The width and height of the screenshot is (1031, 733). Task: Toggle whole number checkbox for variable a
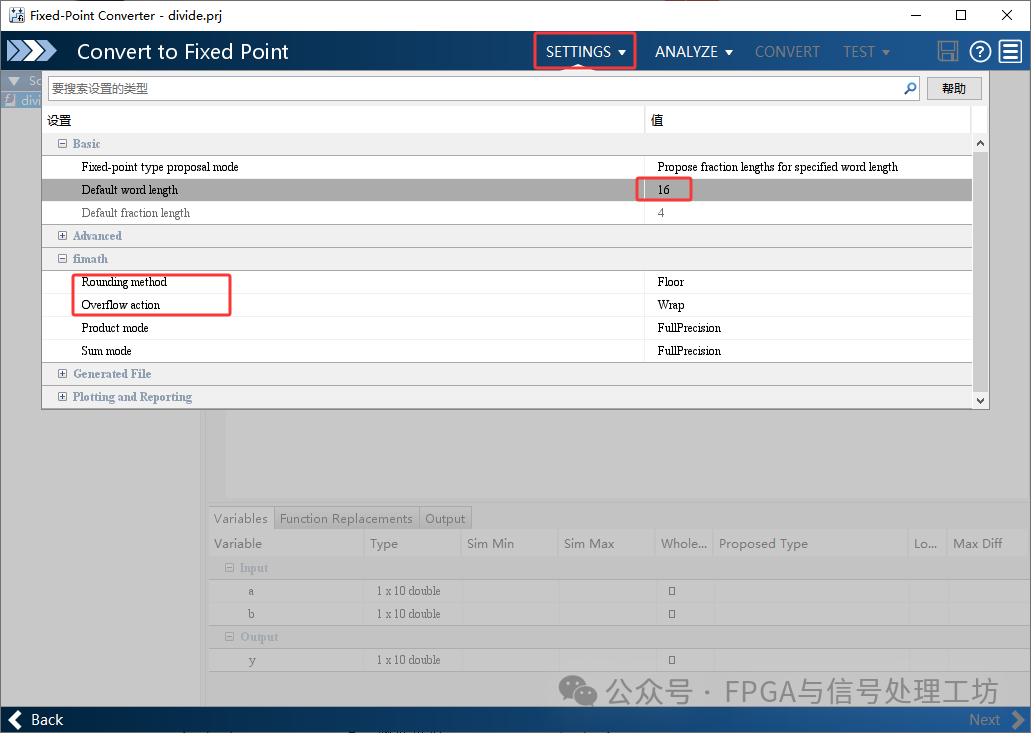pos(672,590)
